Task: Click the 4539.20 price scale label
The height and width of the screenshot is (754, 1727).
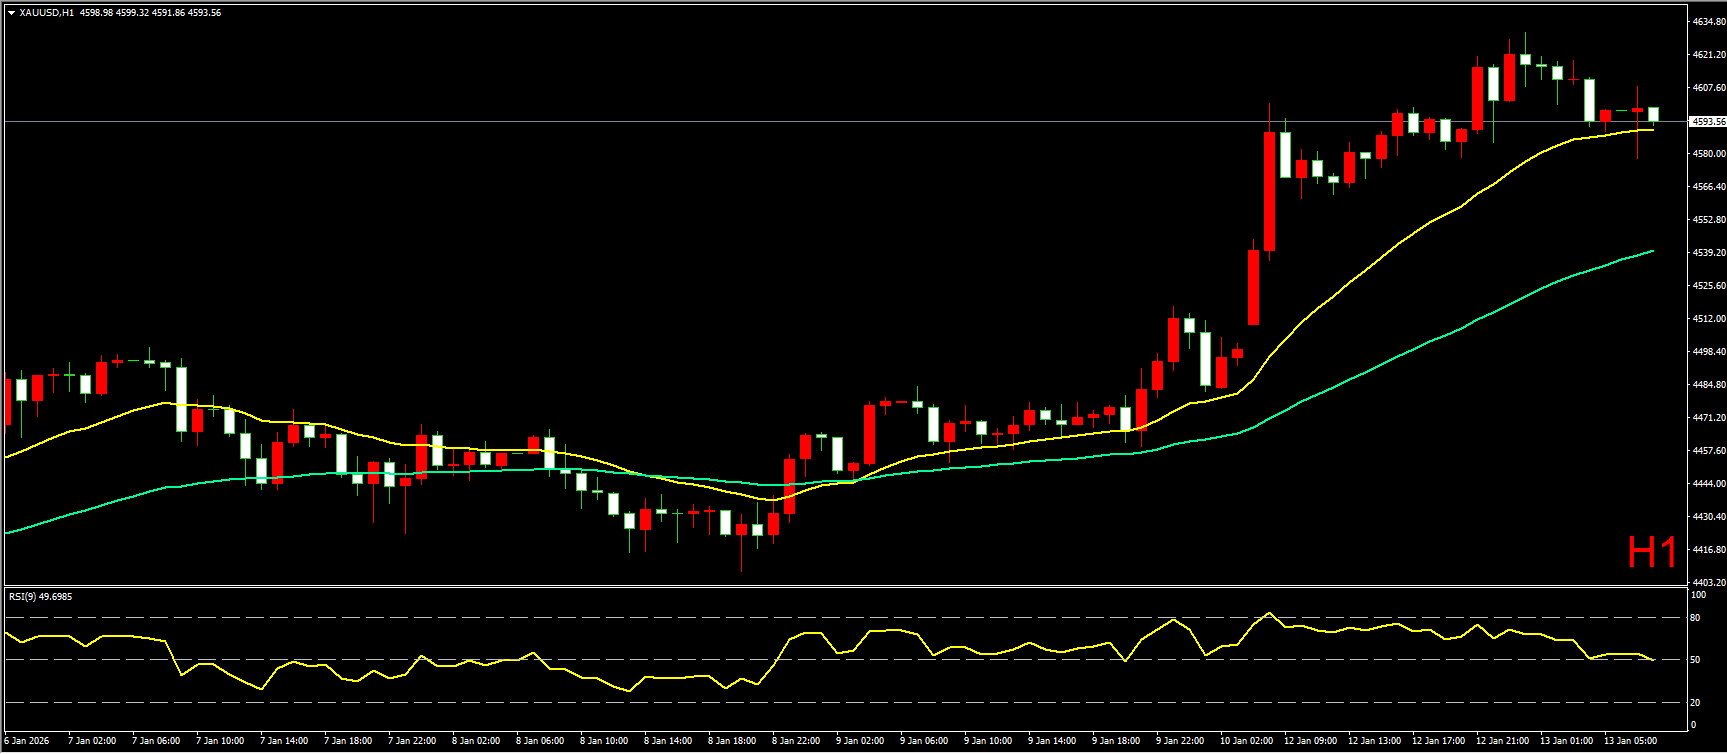Action: 1708,253
